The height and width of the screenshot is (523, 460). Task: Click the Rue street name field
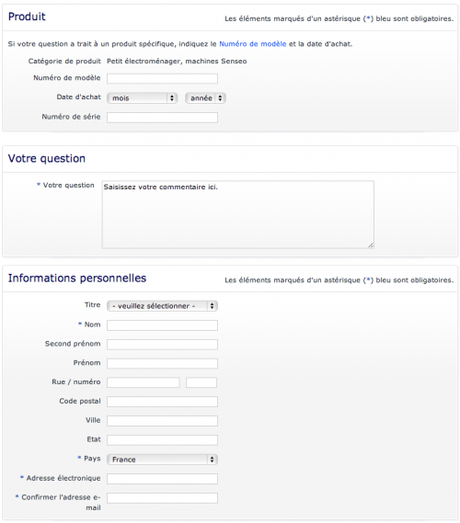pyautogui.click(x=143, y=382)
